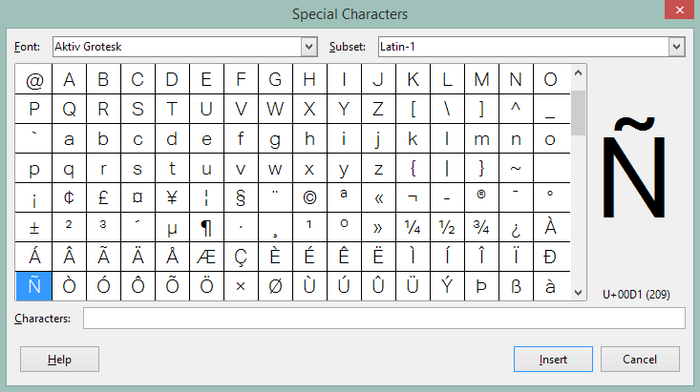
Task: Select the copyright symbol © character
Action: (309, 198)
